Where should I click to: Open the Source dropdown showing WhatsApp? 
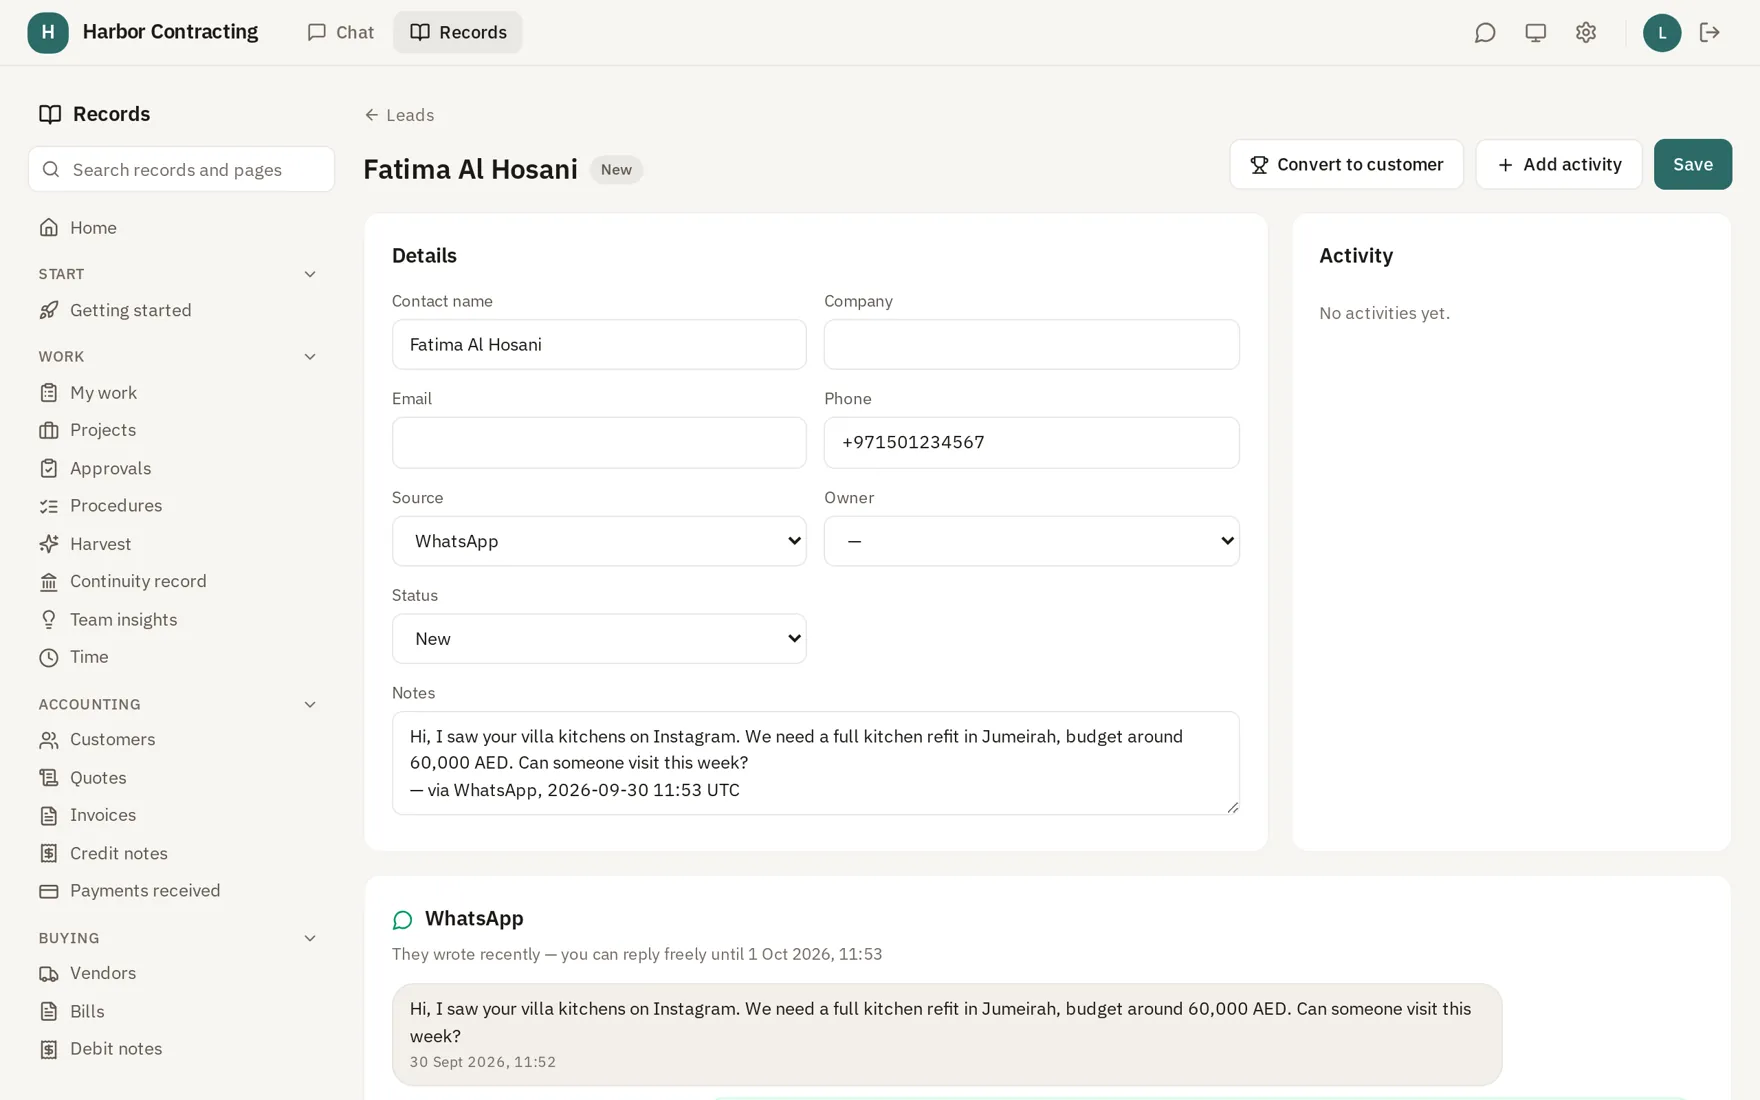click(599, 541)
